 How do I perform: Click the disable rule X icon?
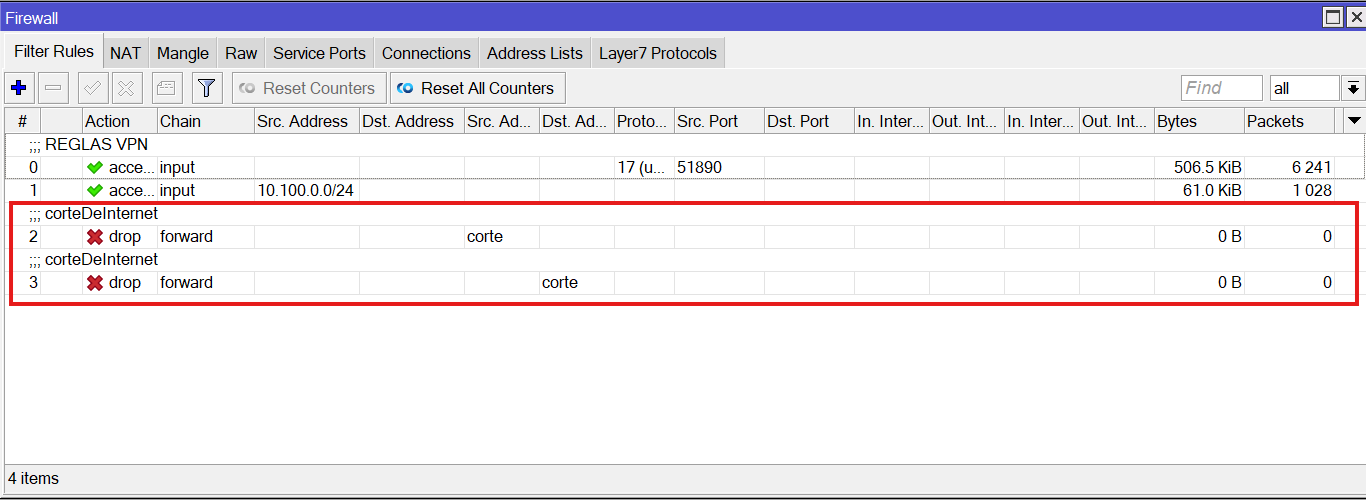click(126, 88)
